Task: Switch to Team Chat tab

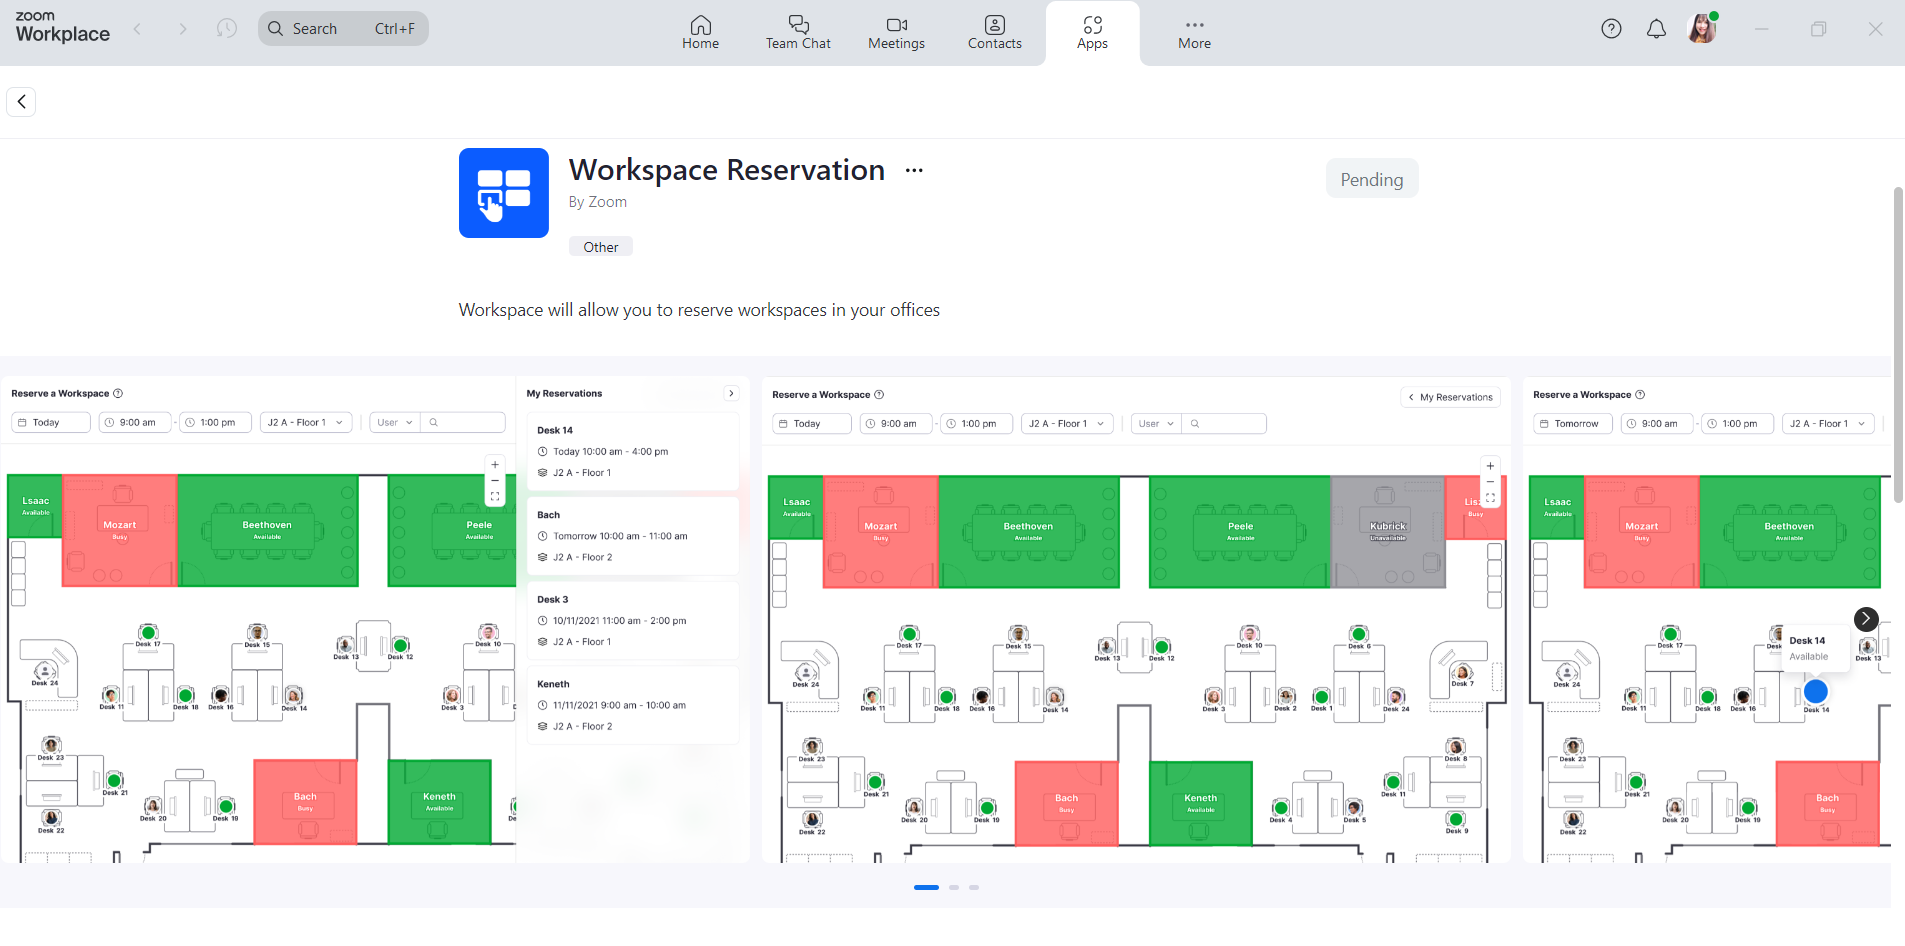Action: (x=798, y=33)
